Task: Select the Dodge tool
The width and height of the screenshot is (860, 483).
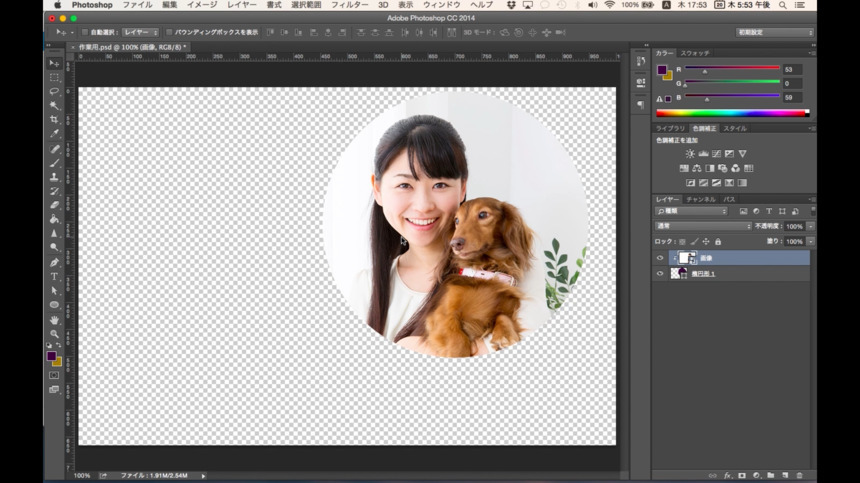Action: 54,247
